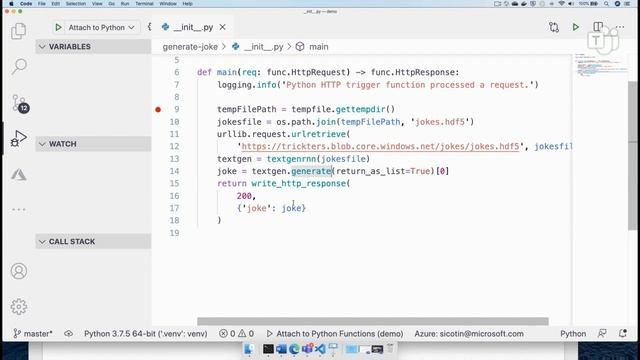This screenshot has height=360, width=640.
Task: Open the Search view in activity bar
Action: tap(19, 66)
